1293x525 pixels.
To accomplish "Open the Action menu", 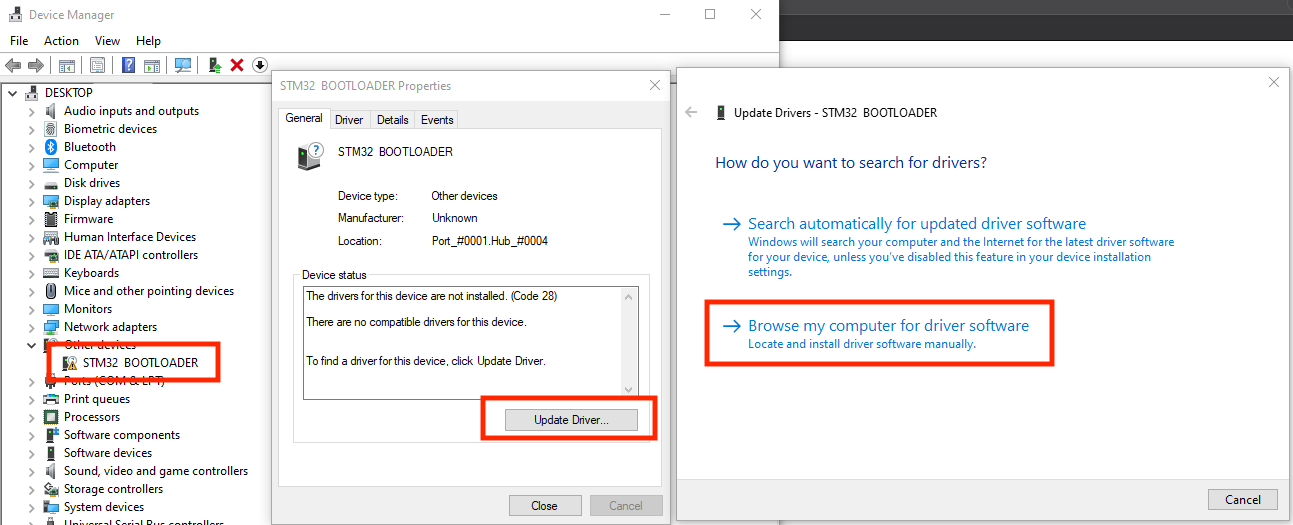I will pos(61,41).
